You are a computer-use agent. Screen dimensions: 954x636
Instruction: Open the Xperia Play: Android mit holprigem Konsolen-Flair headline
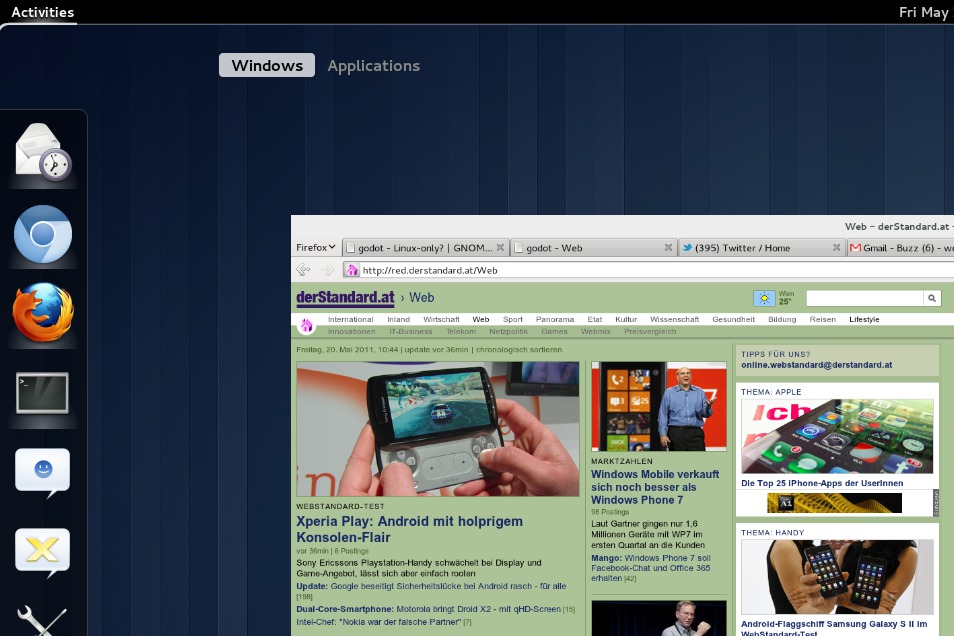pyautogui.click(x=409, y=529)
